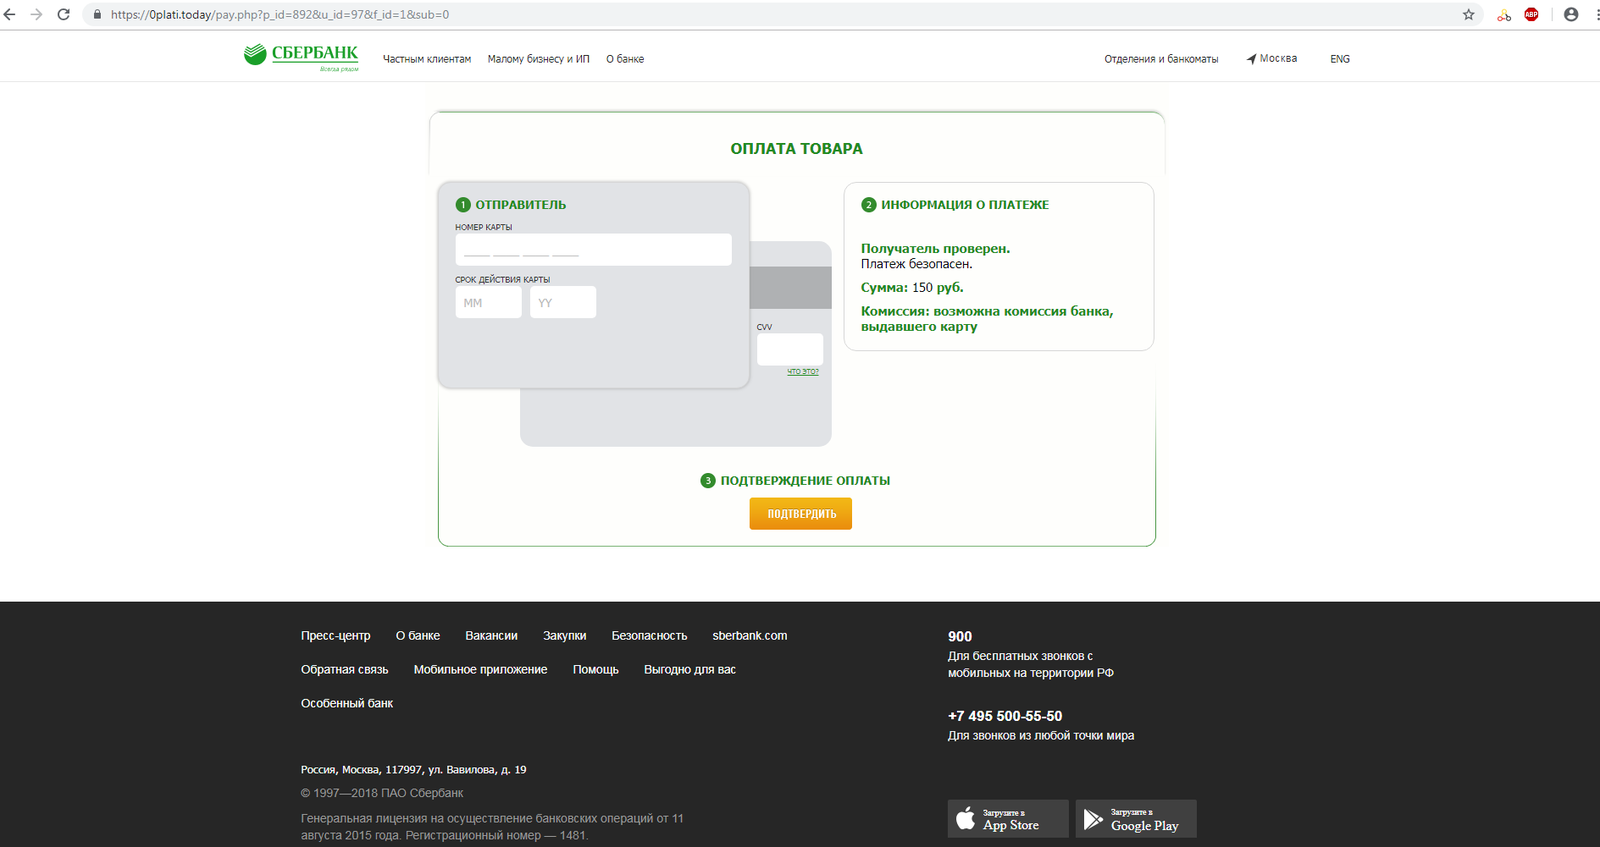Image resolution: width=1600 pixels, height=847 pixels.
Task: Click Получатель проверен text
Action: click(936, 249)
